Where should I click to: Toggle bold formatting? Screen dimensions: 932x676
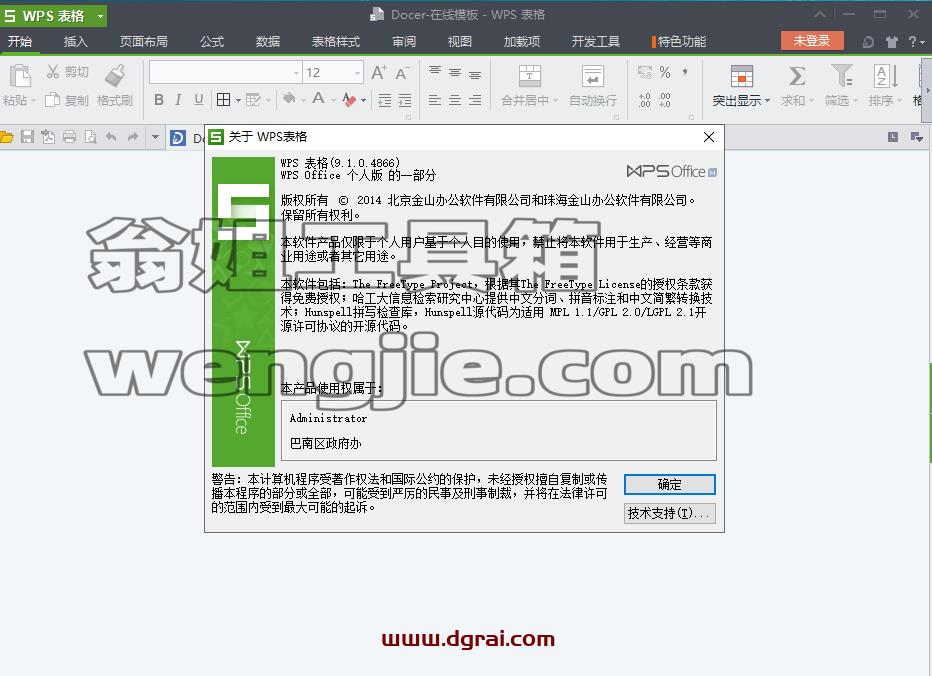tap(159, 100)
